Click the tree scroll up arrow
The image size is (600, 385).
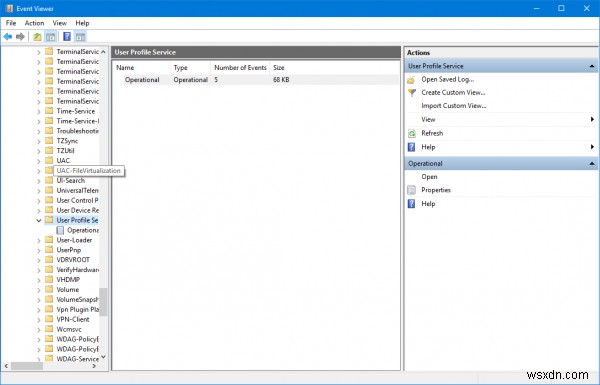103,52
